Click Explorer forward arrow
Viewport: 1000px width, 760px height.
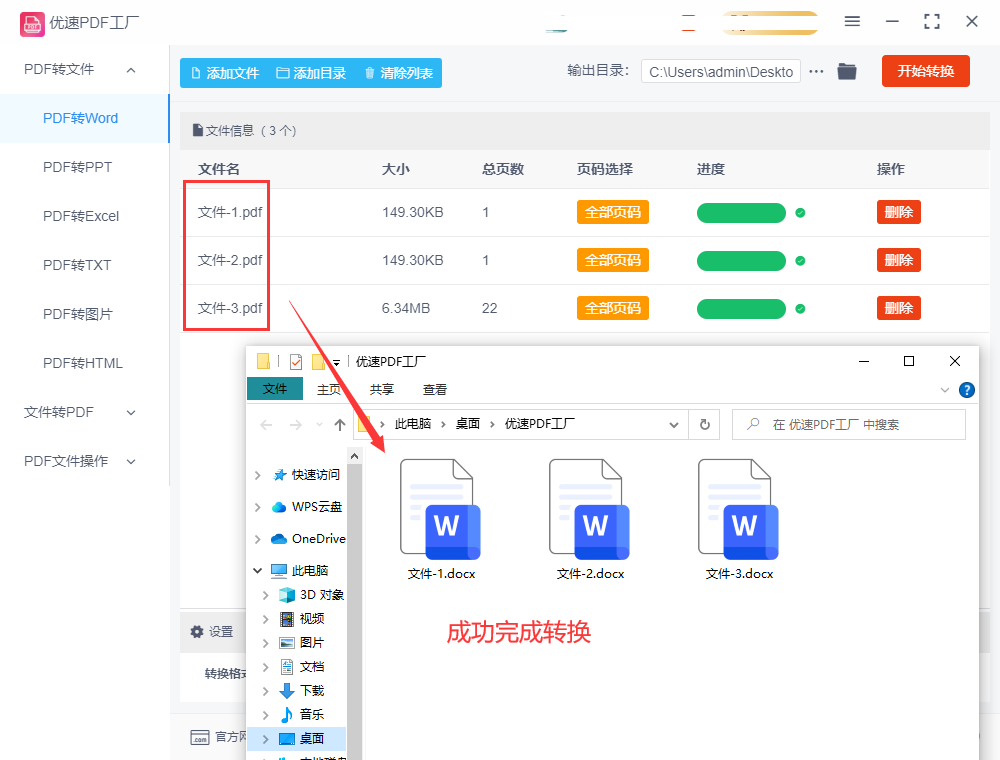295,425
